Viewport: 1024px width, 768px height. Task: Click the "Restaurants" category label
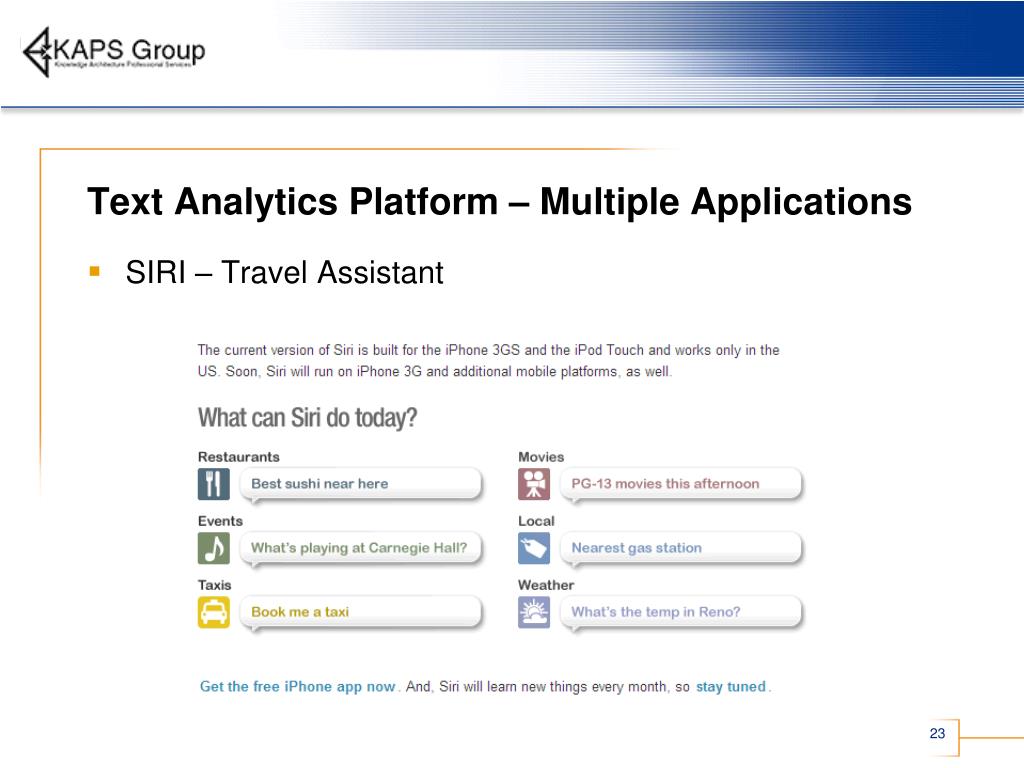click(238, 456)
